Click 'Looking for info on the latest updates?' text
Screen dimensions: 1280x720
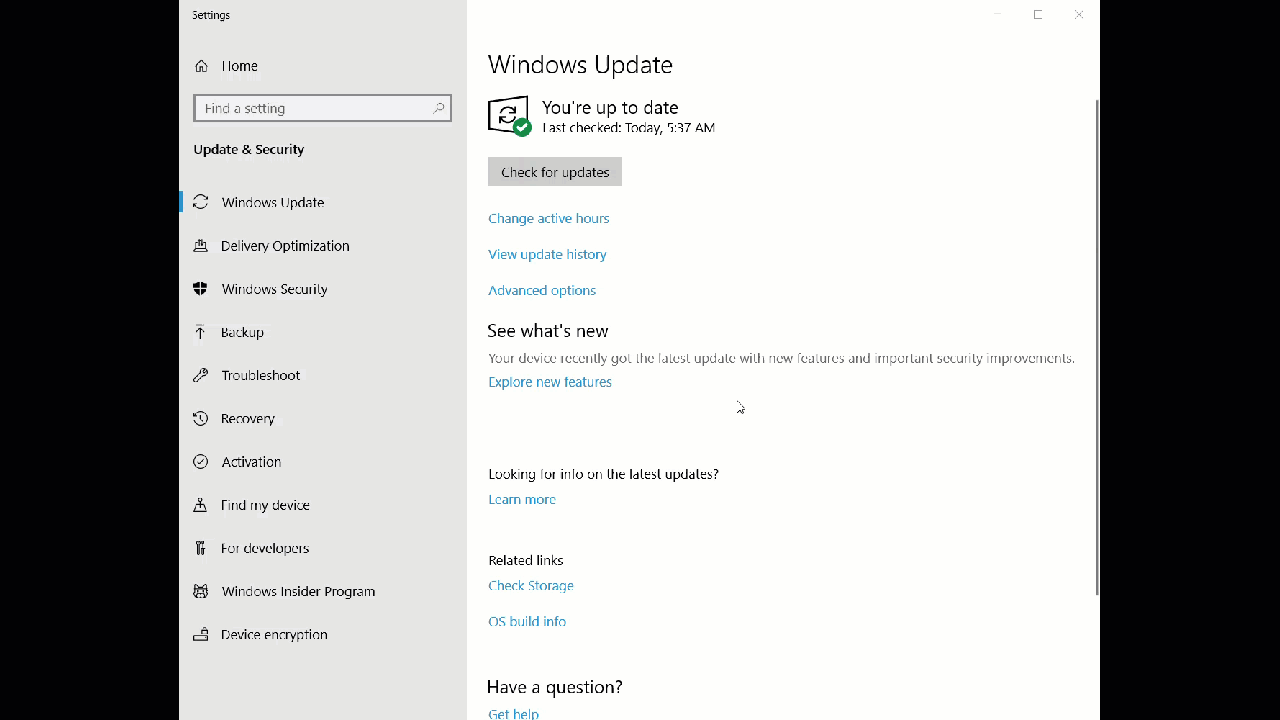click(x=604, y=474)
